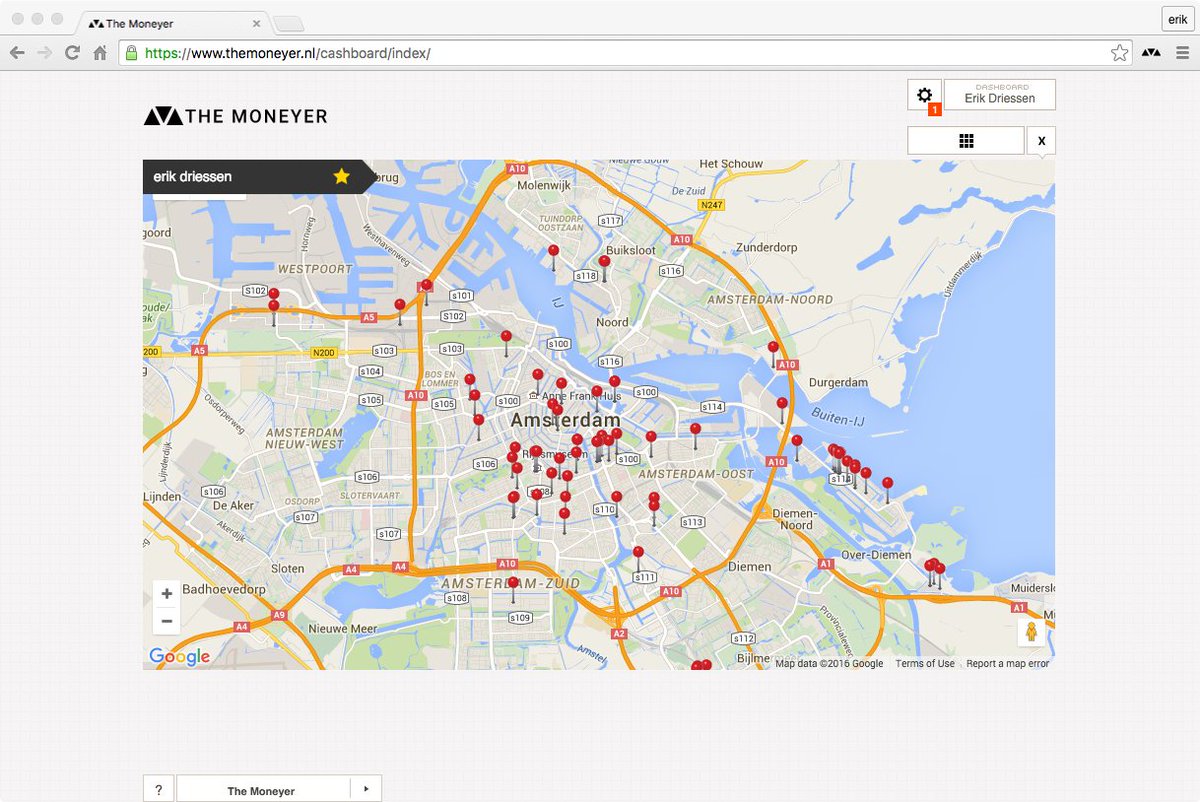Open the Chrome hamburger menu
1200x802 pixels.
click(x=1182, y=53)
